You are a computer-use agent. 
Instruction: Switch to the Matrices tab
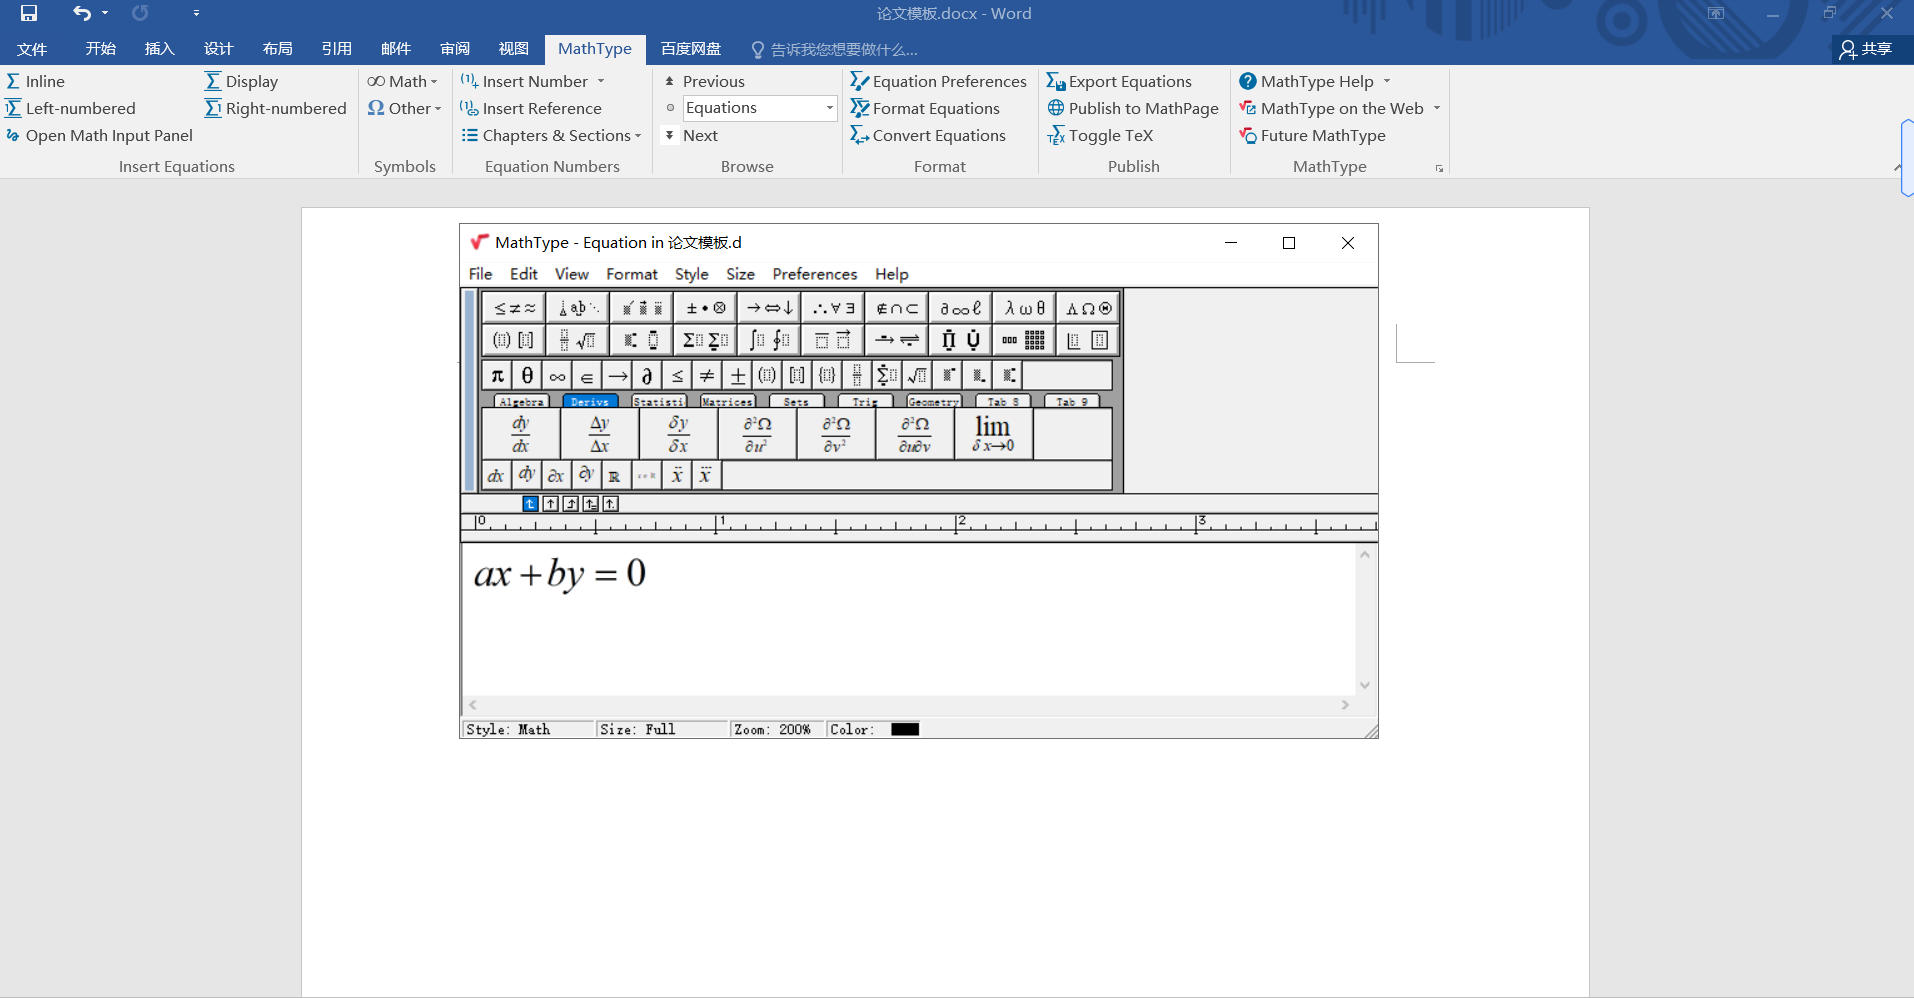click(727, 401)
